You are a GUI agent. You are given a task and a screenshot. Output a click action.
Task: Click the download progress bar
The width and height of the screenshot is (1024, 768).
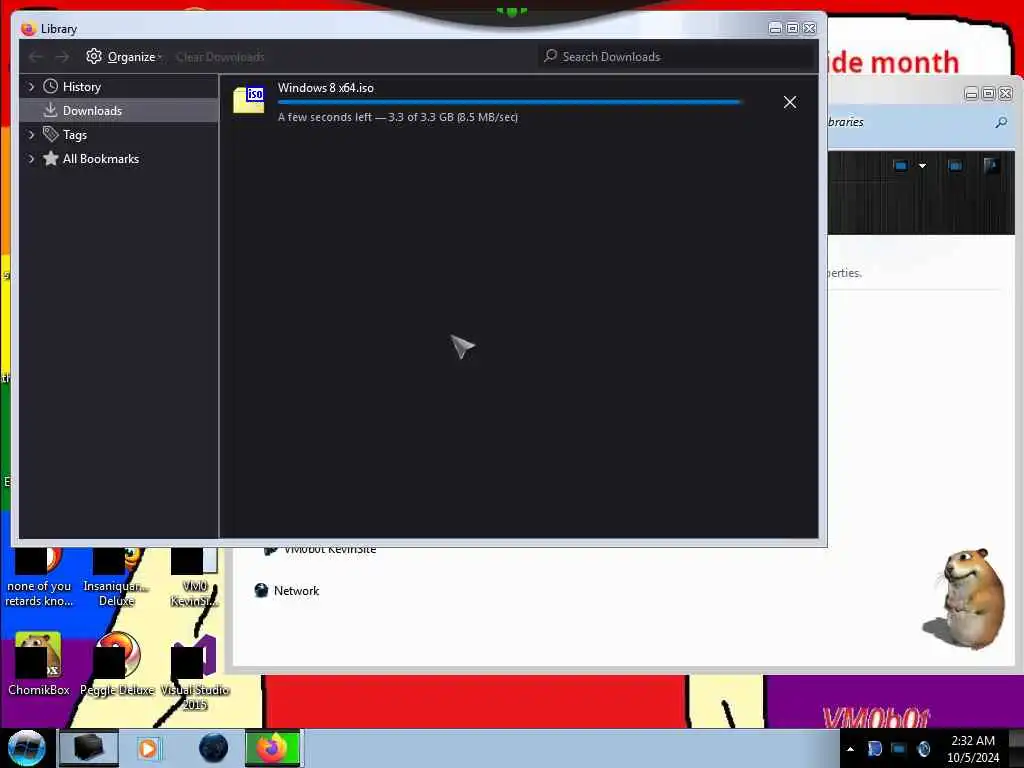coord(509,103)
